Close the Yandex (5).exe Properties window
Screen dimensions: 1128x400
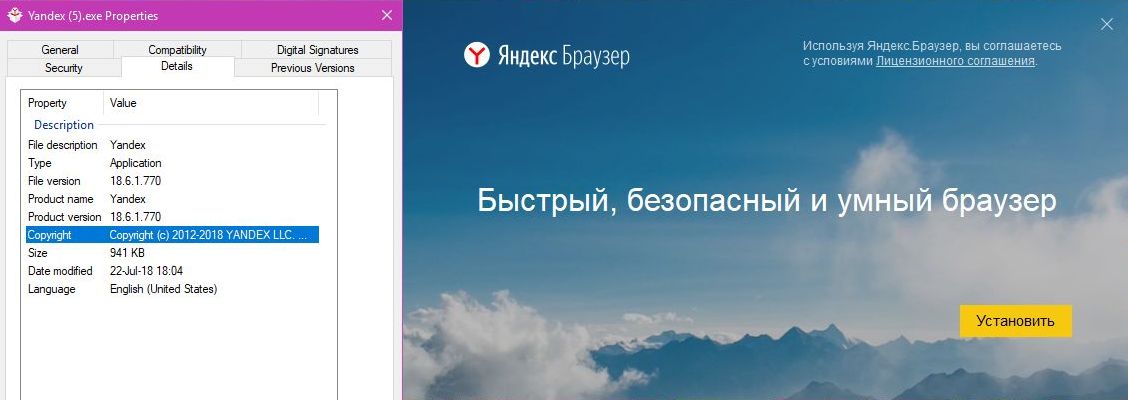coord(387,15)
